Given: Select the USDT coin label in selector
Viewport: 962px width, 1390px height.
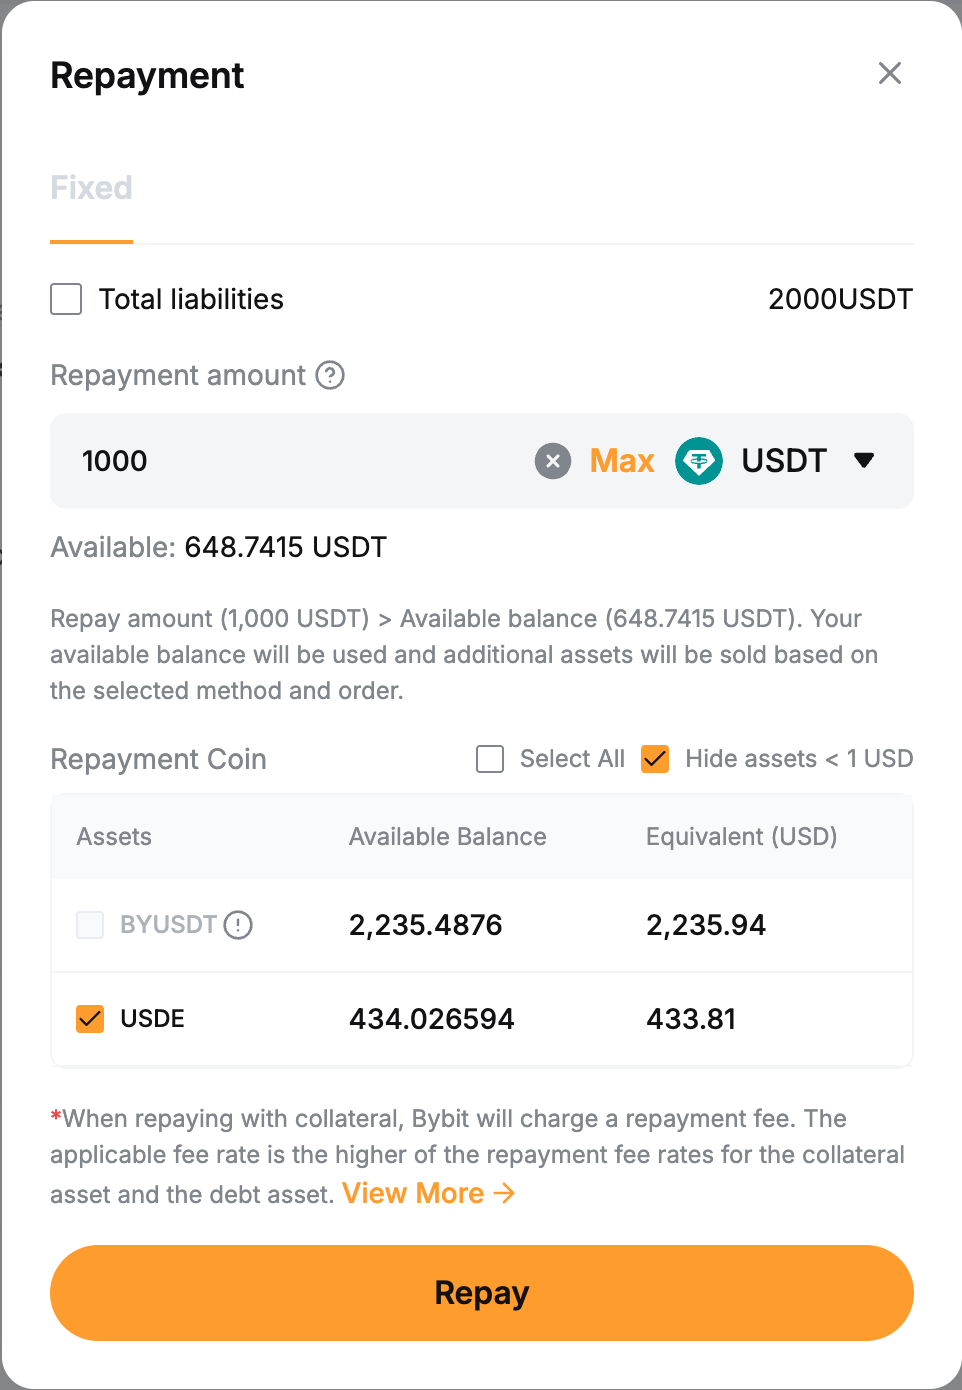Looking at the screenshot, I should point(784,461).
